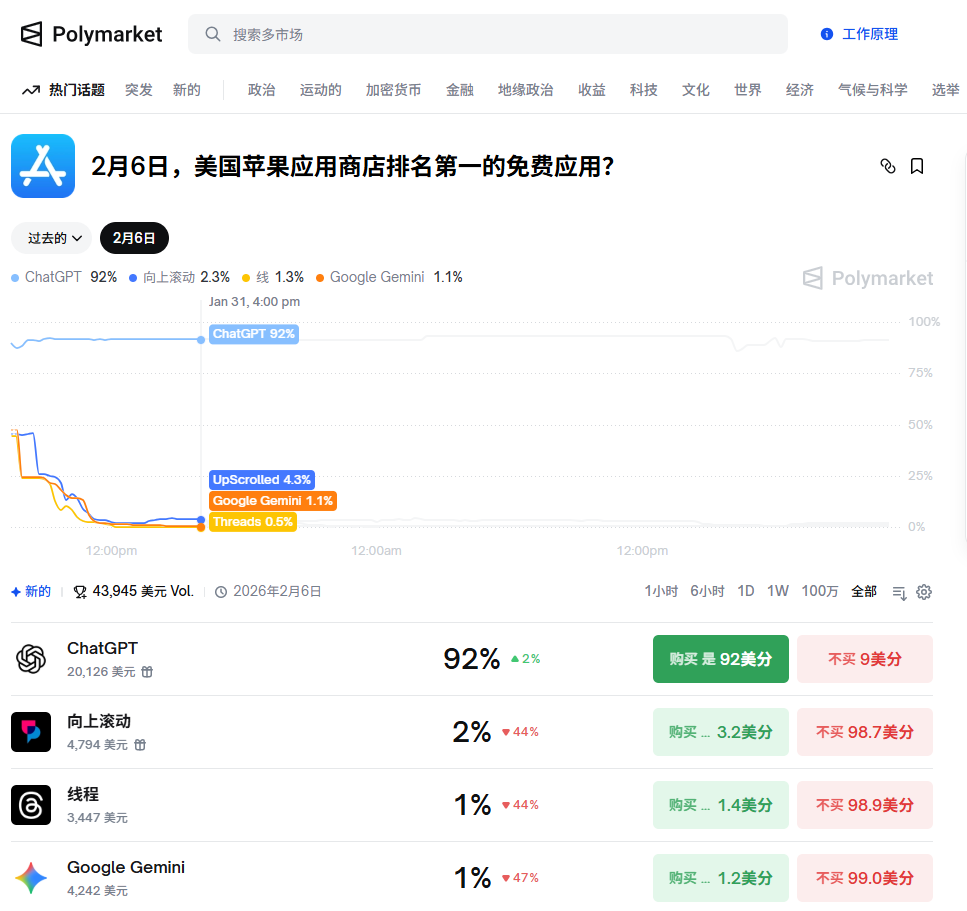Click the ChatGPT logo icon in list
Image resolution: width=967 pixels, height=911 pixels.
31,659
